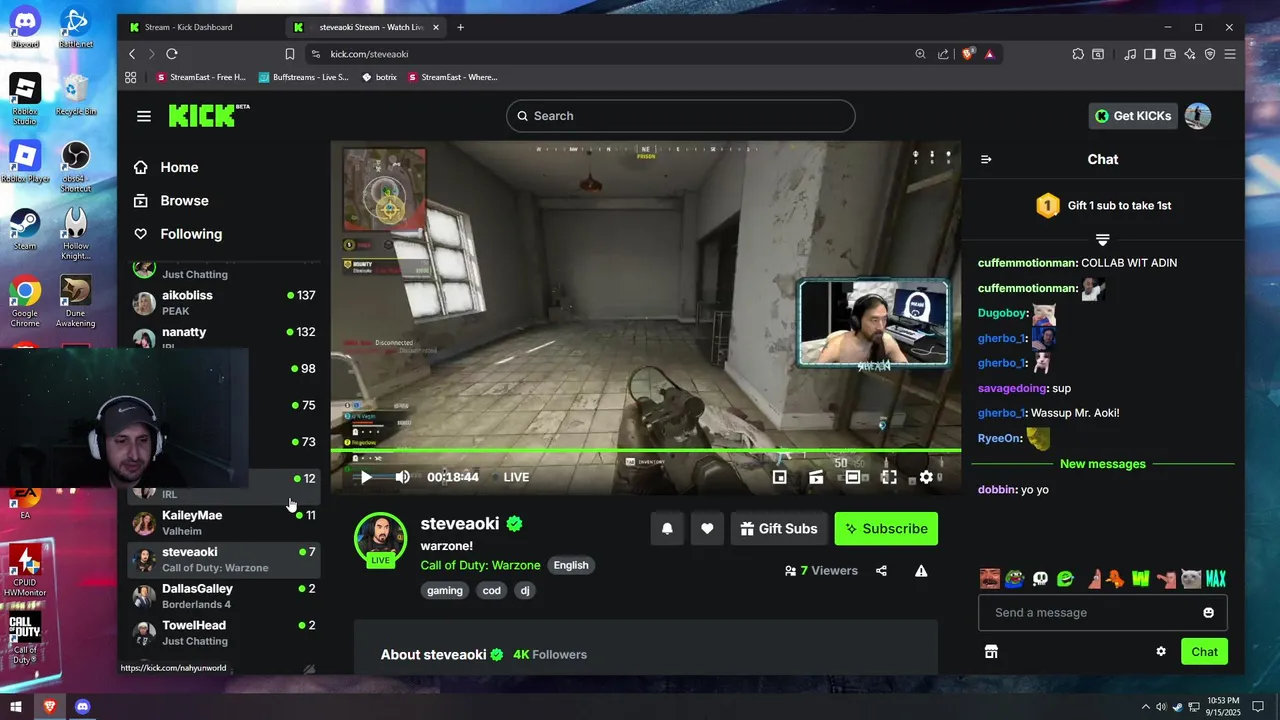Open the Kick hamburger sidebar menu
1280x720 pixels.
tap(144, 116)
